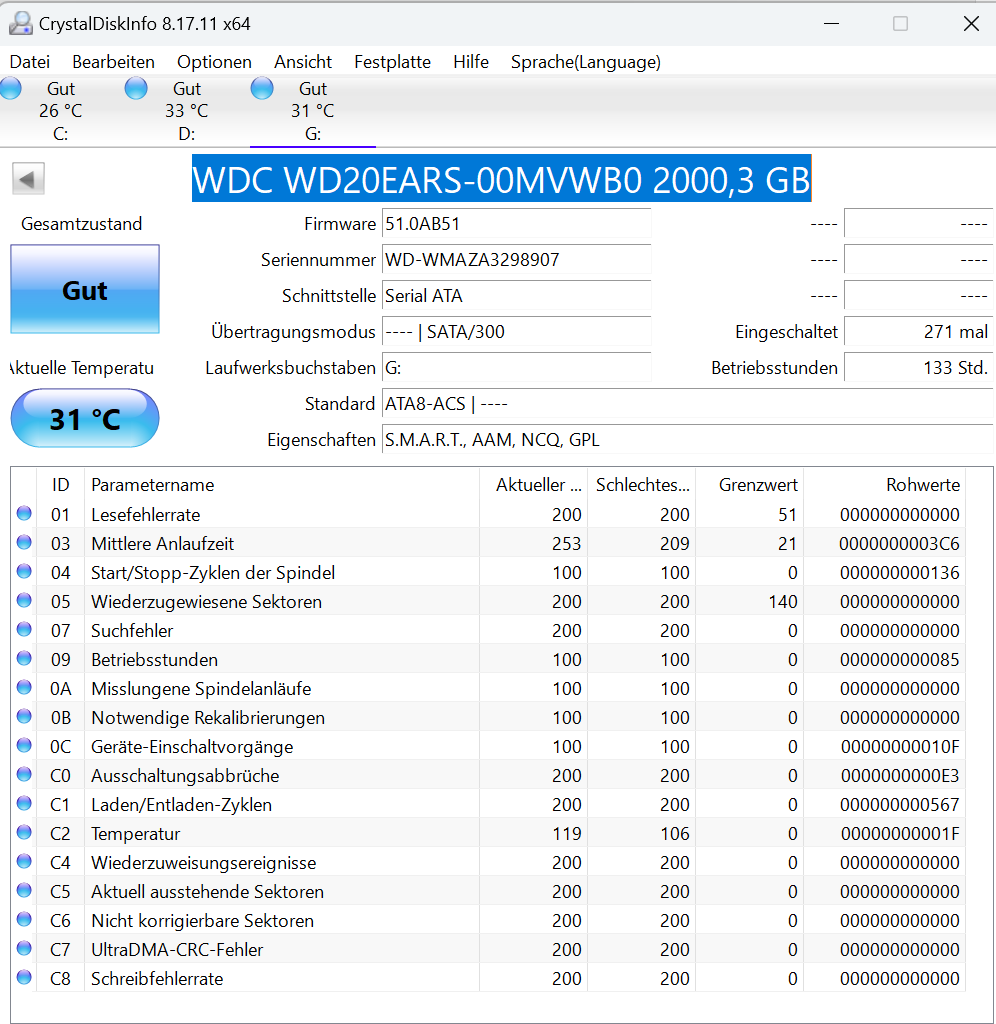
Task: Open the Festplatte menu
Action: [393, 62]
